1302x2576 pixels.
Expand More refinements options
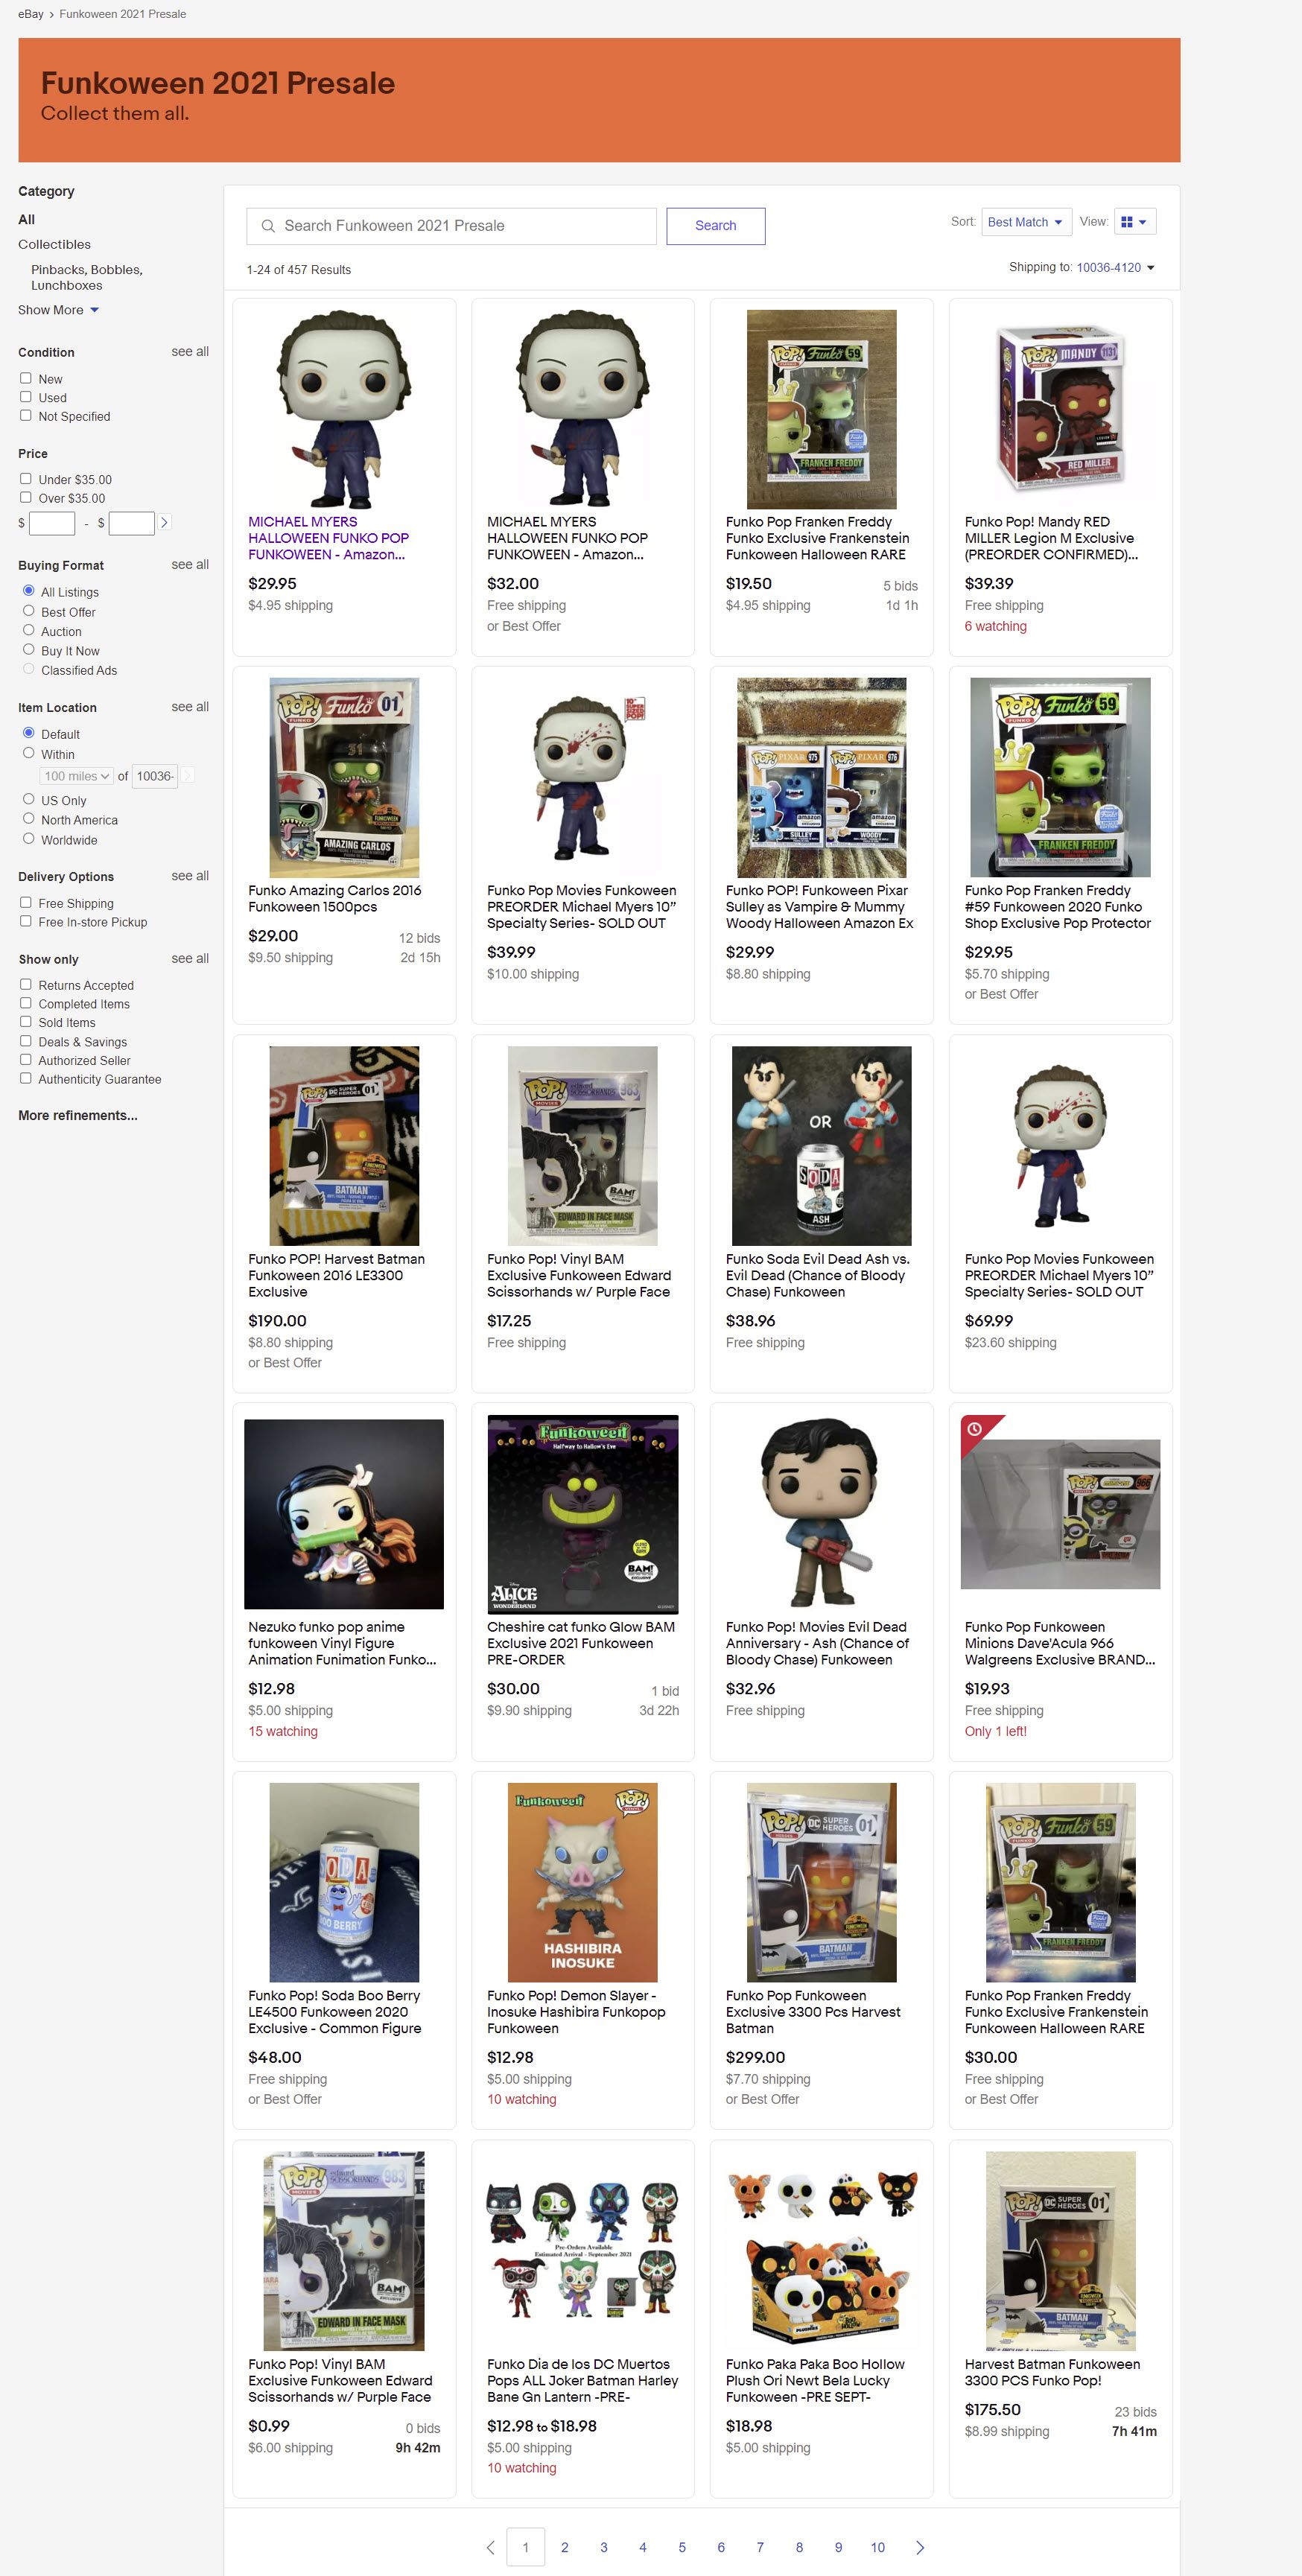(x=78, y=1115)
